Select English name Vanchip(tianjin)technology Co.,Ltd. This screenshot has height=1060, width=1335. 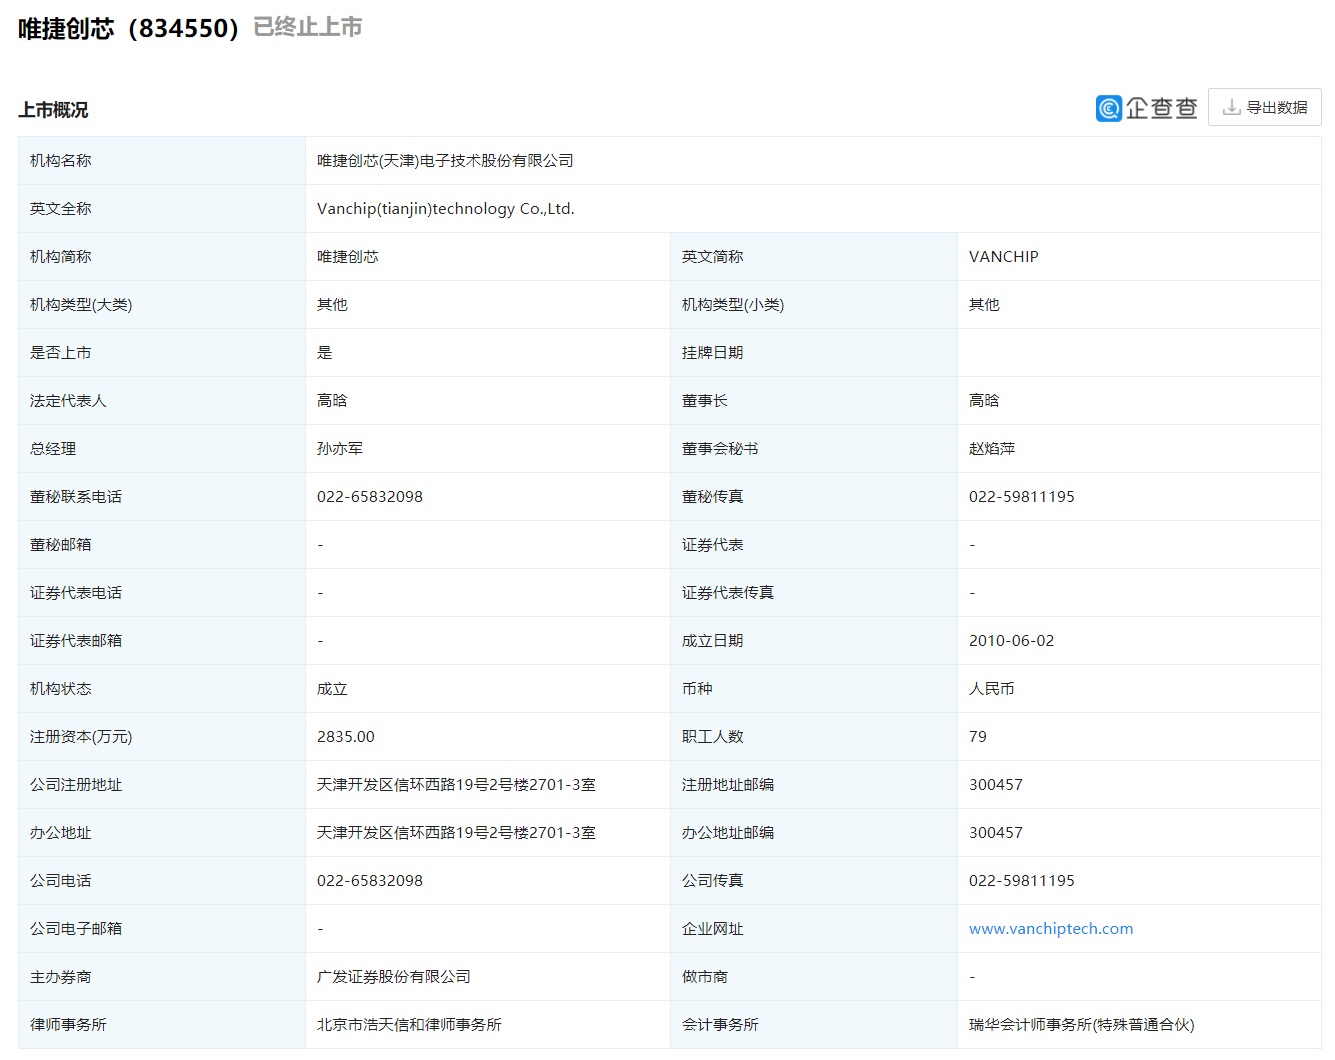[x=446, y=209]
